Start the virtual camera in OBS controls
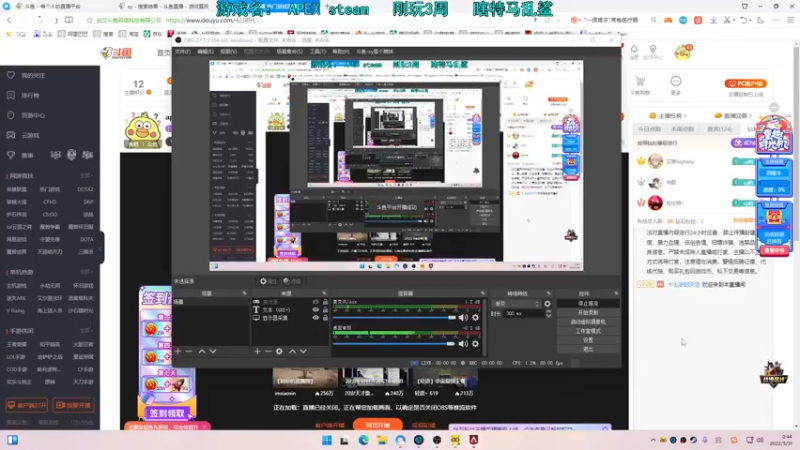Image resolution: width=800 pixels, height=450 pixels. pos(588,322)
